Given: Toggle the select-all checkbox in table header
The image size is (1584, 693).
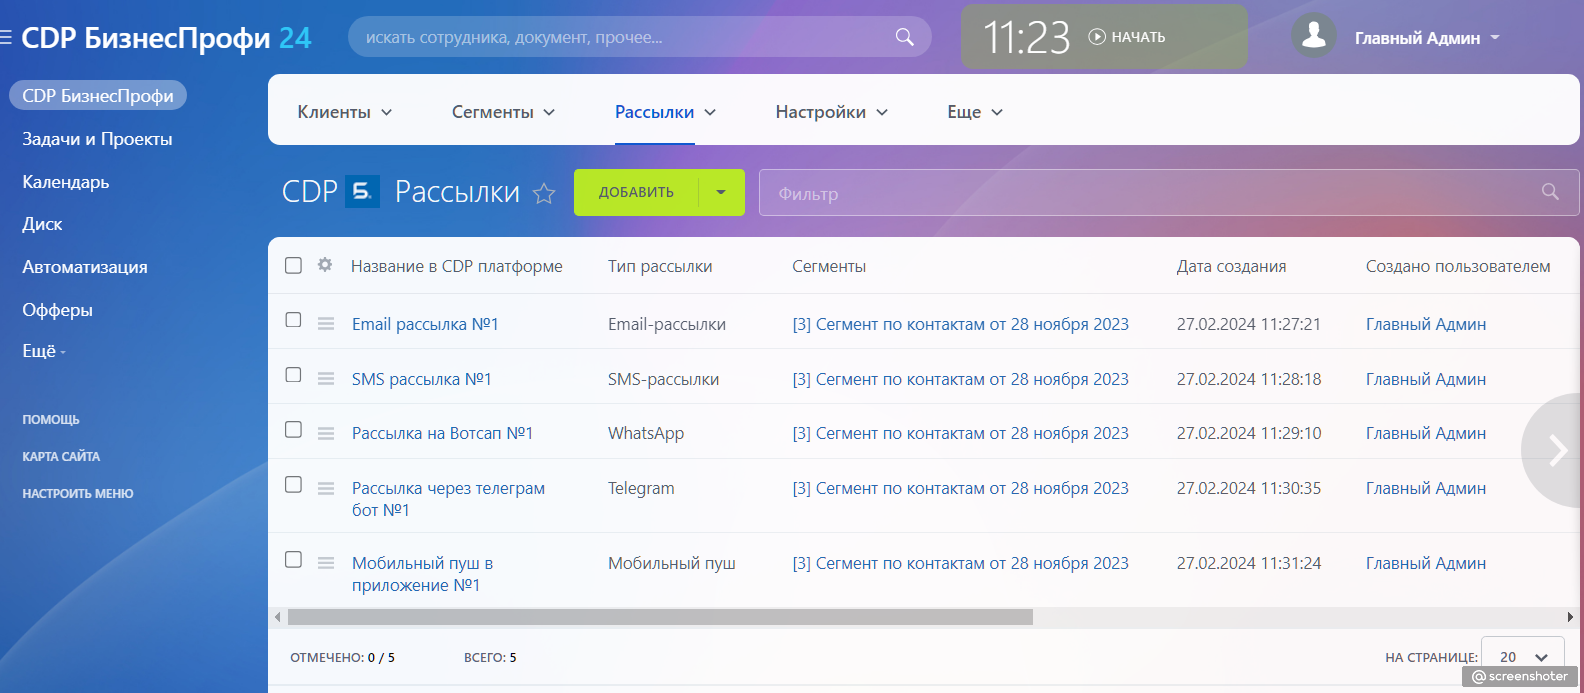Looking at the screenshot, I should pyautogui.click(x=293, y=265).
